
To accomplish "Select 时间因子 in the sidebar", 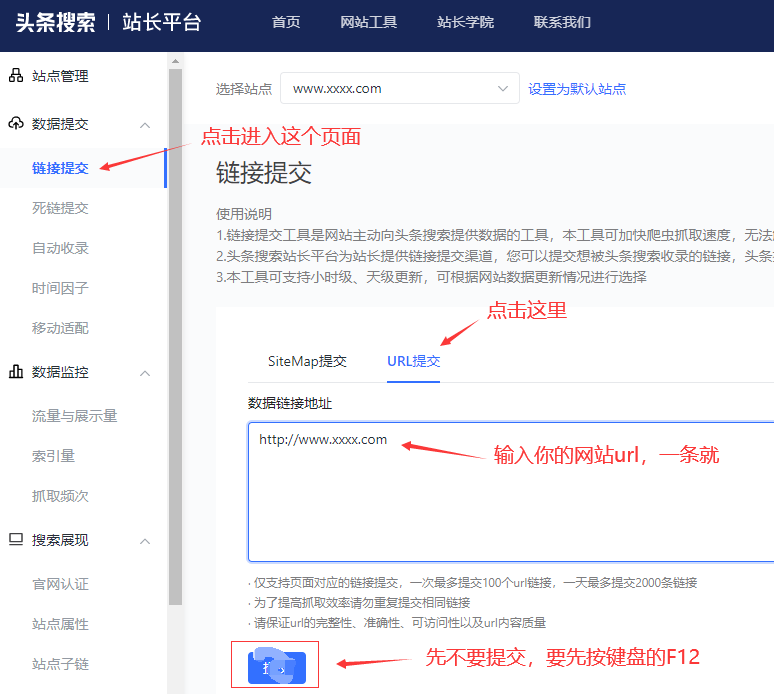I will tap(60, 288).
